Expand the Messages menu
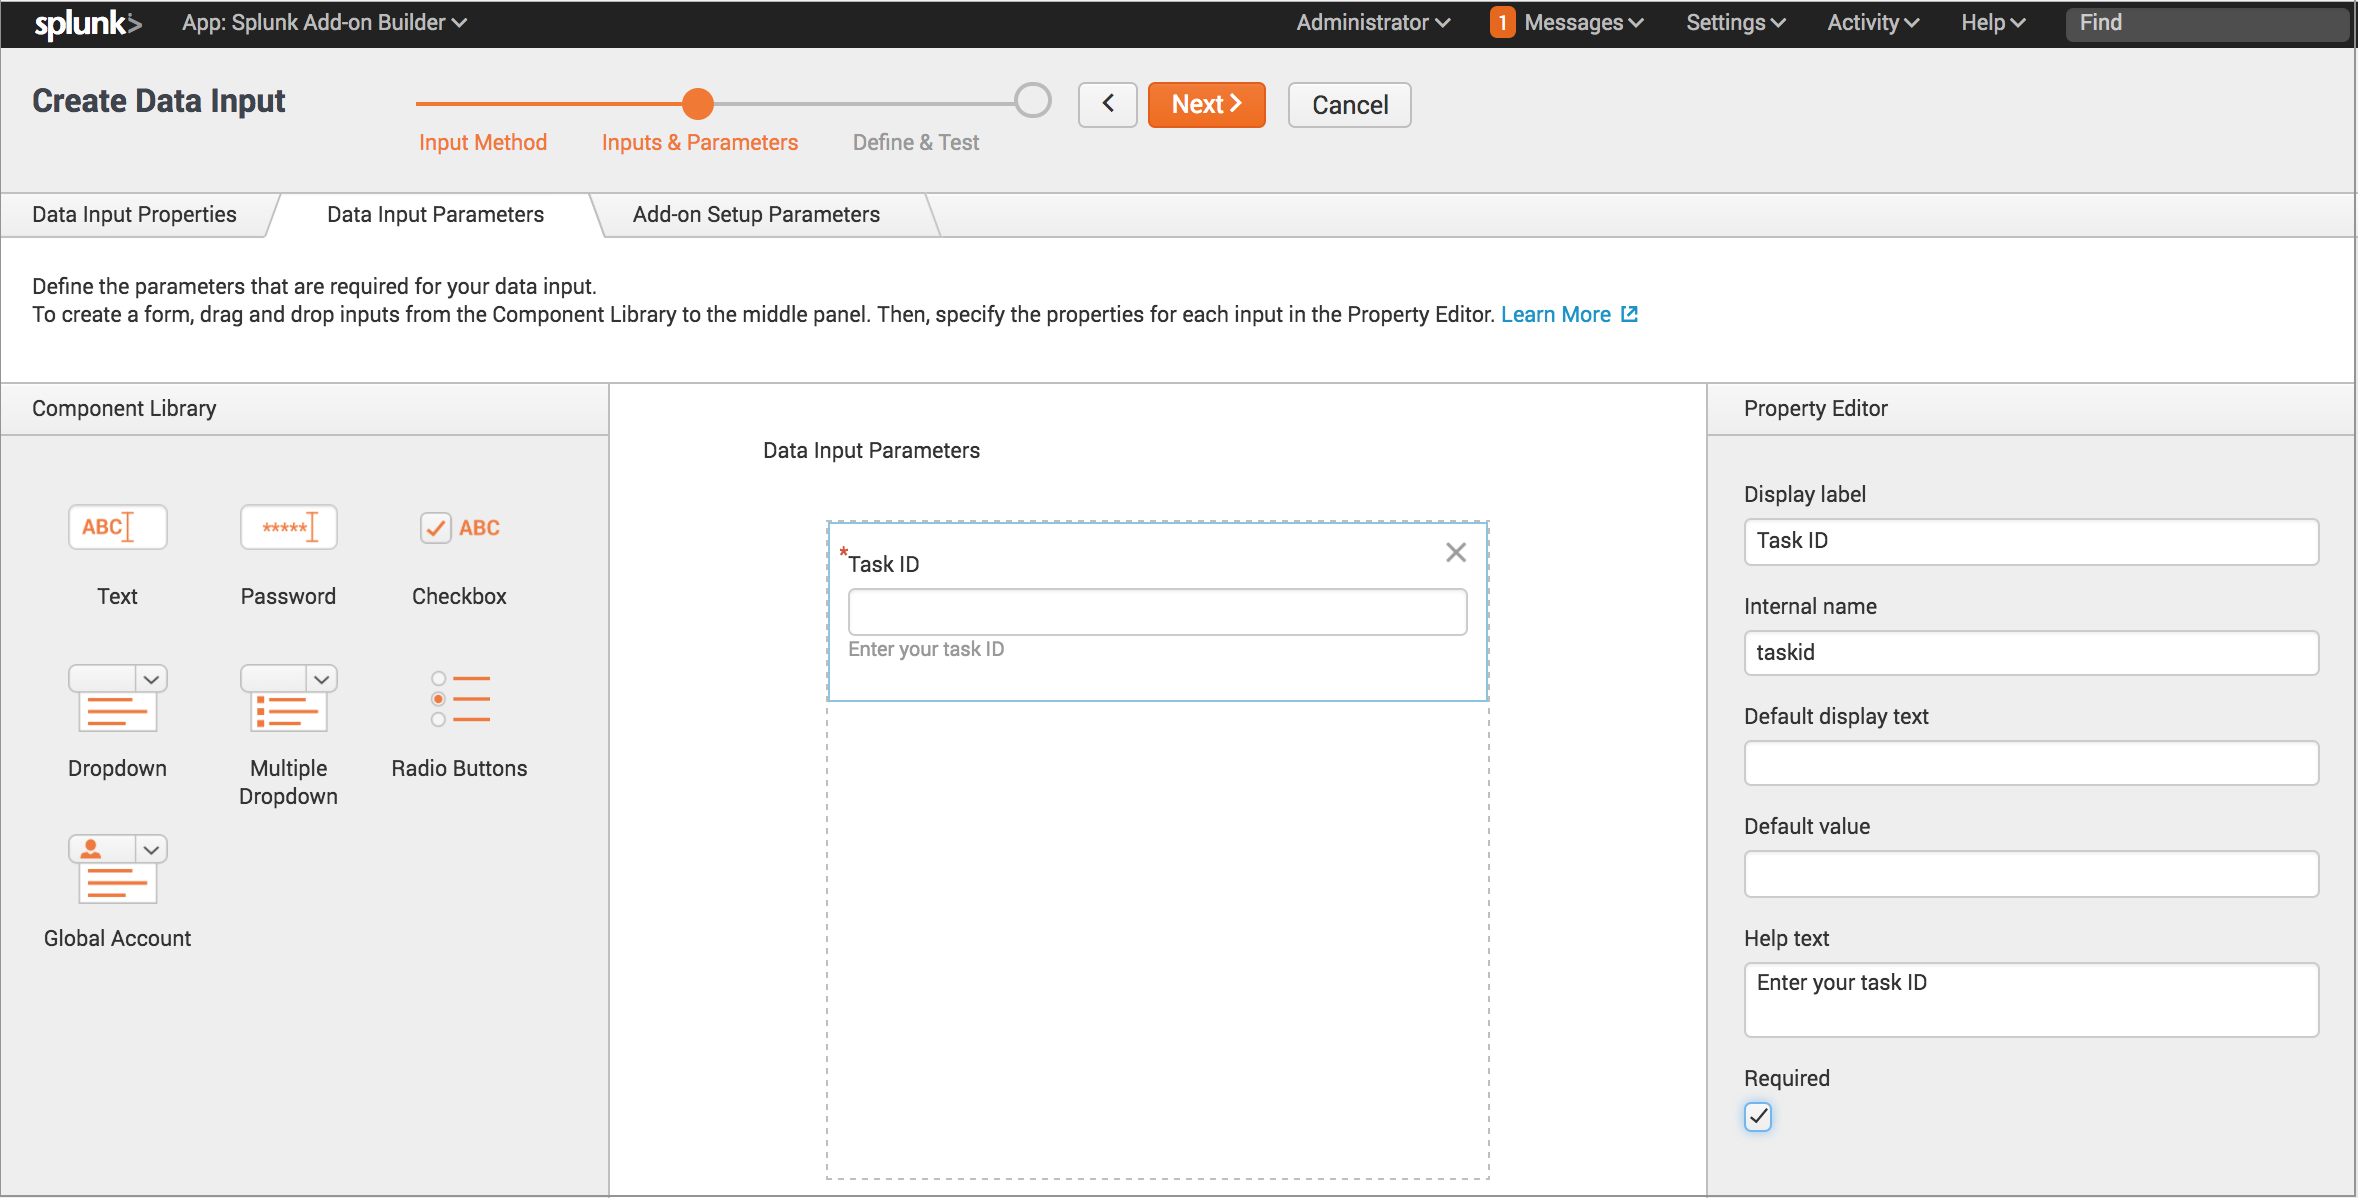The width and height of the screenshot is (2358, 1198). tap(1584, 22)
